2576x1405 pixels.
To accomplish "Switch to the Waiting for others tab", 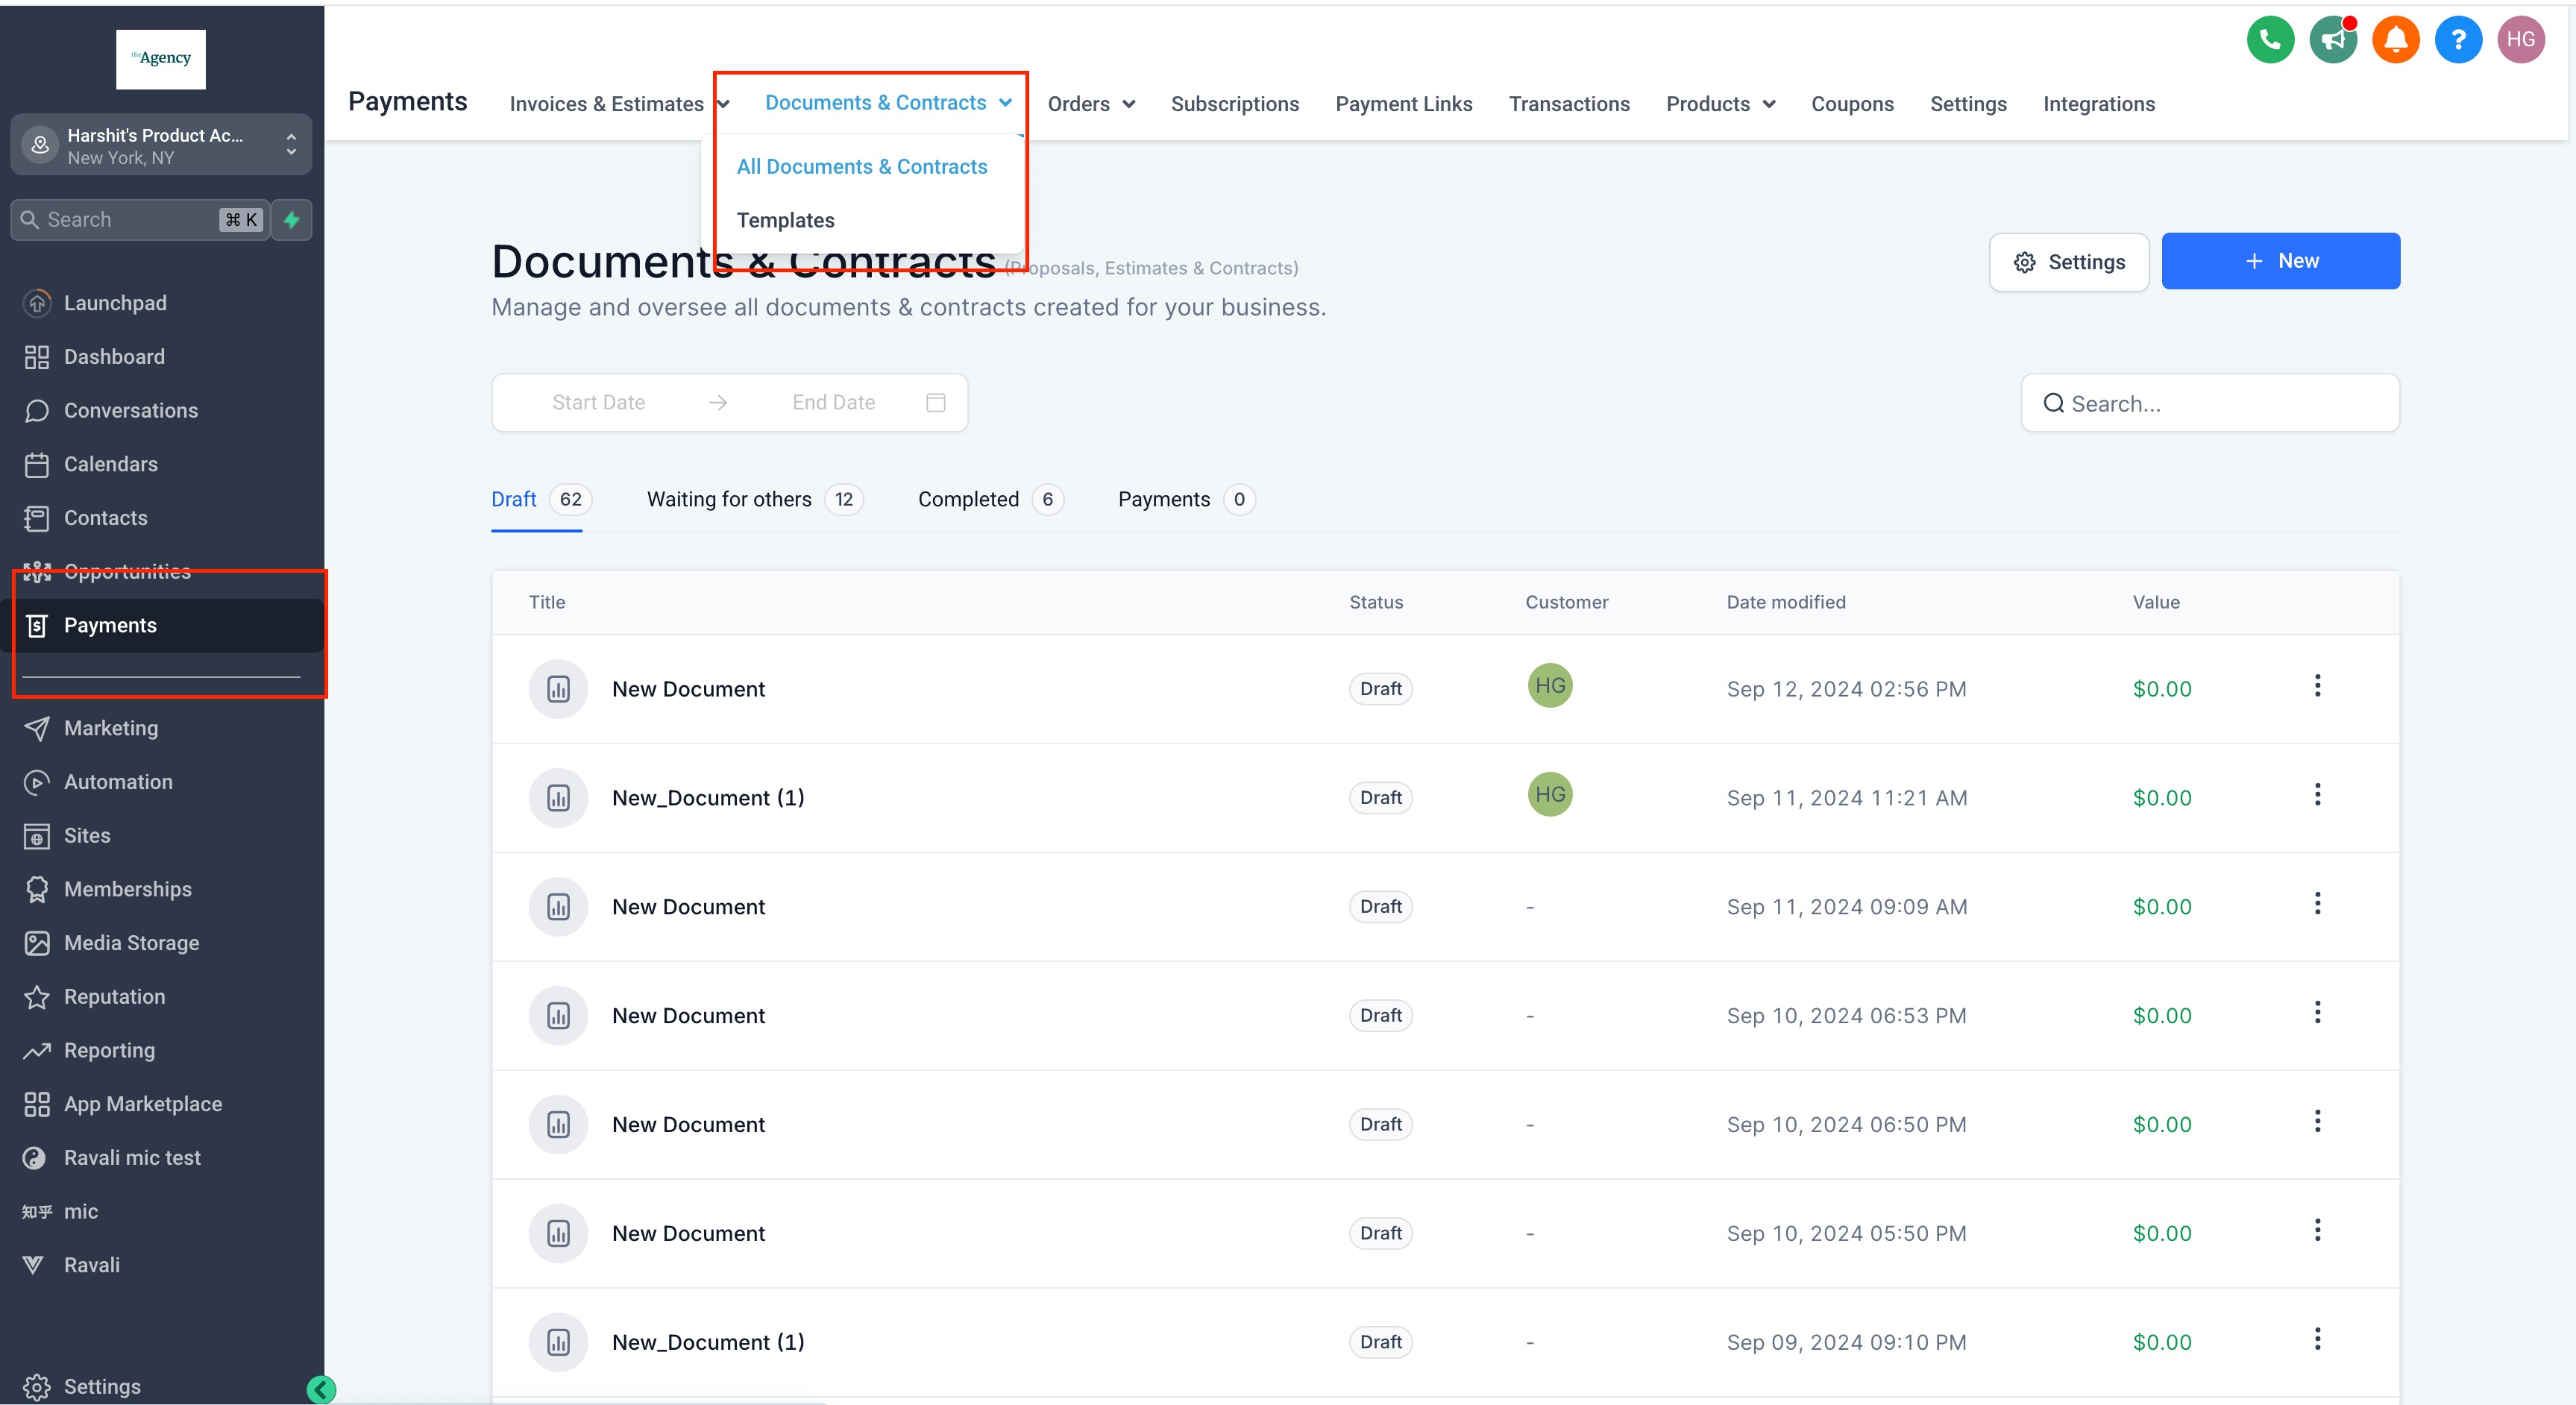I will click(x=729, y=499).
